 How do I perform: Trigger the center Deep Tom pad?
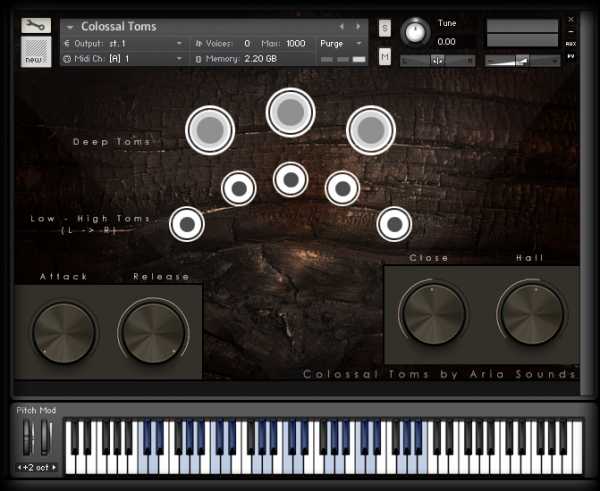[290, 112]
